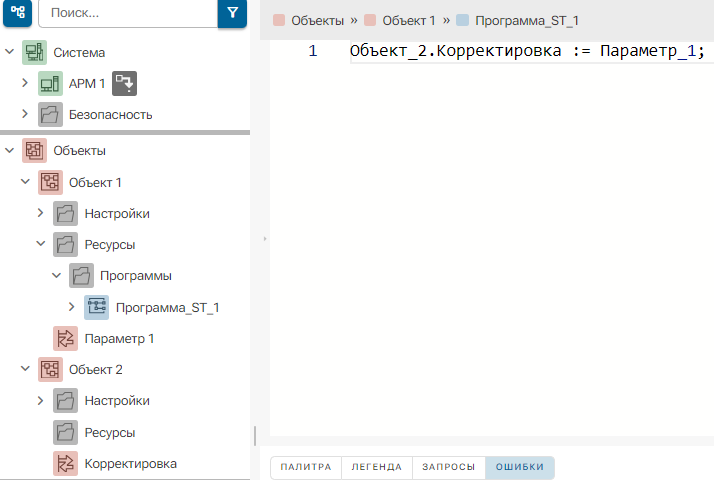This screenshot has height=480, width=714.
Task: Open the Запросы tab
Action: [x=449, y=467]
